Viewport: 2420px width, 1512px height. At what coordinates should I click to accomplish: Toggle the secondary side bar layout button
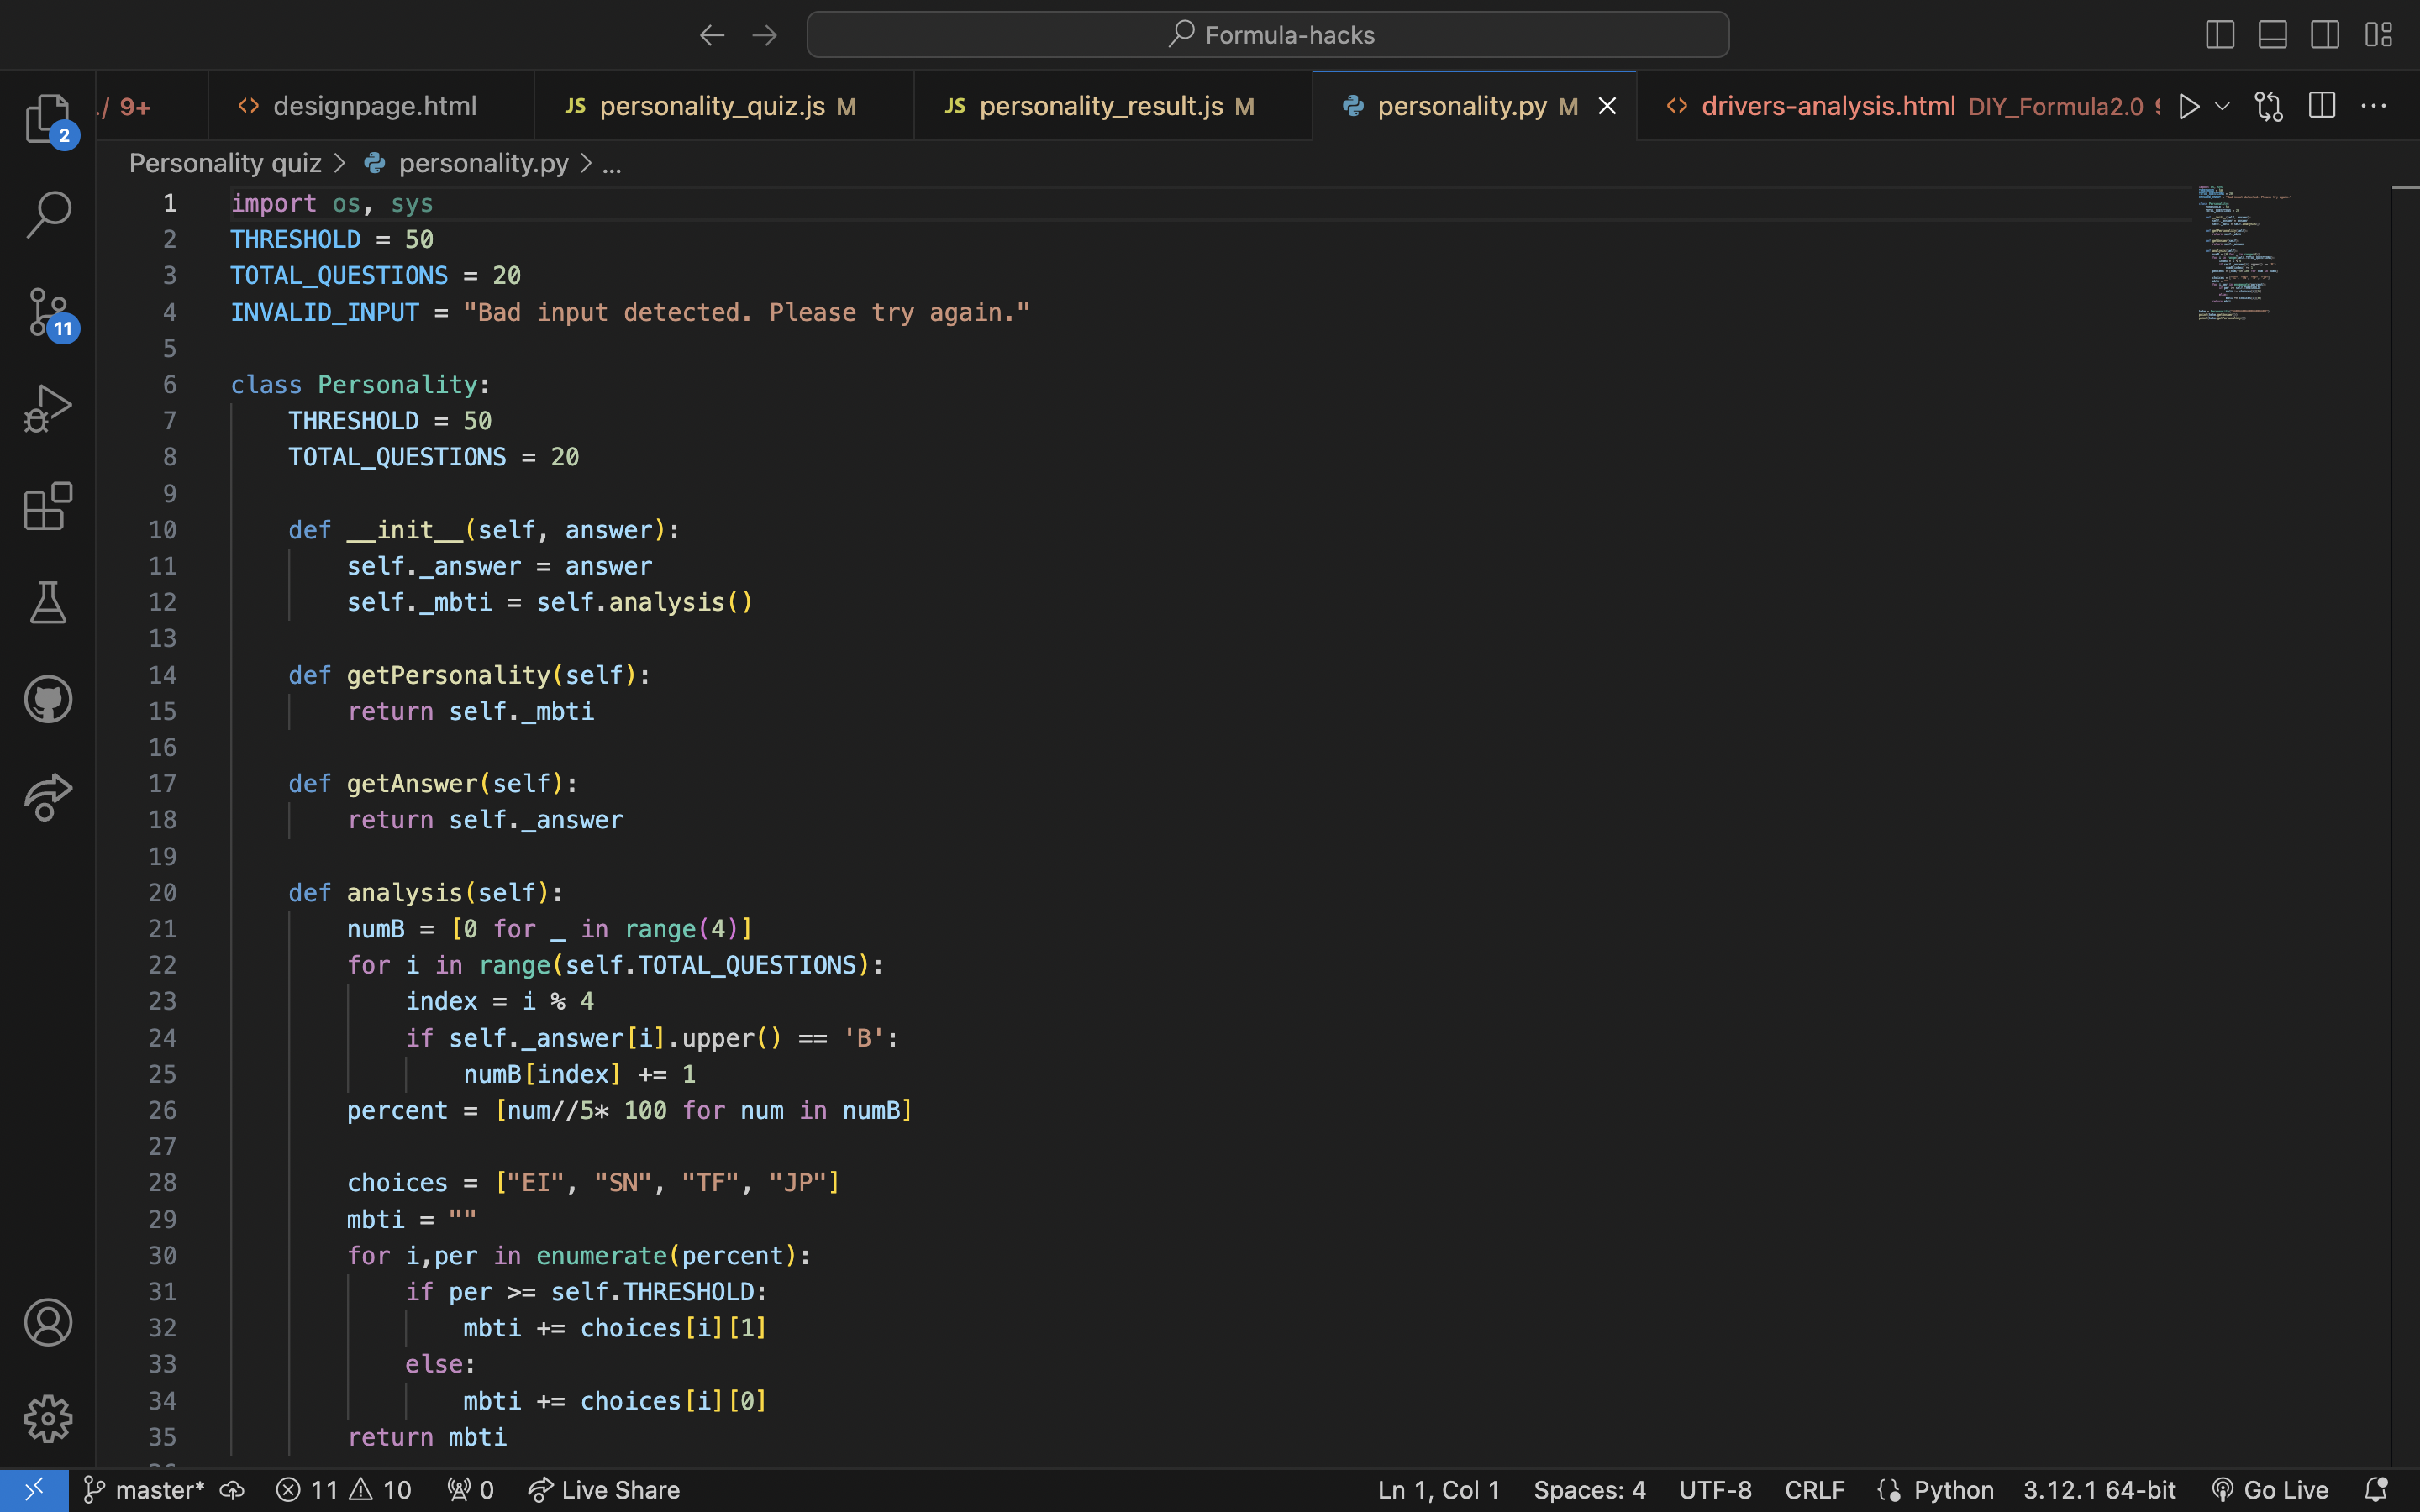click(x=2325, y=35)
